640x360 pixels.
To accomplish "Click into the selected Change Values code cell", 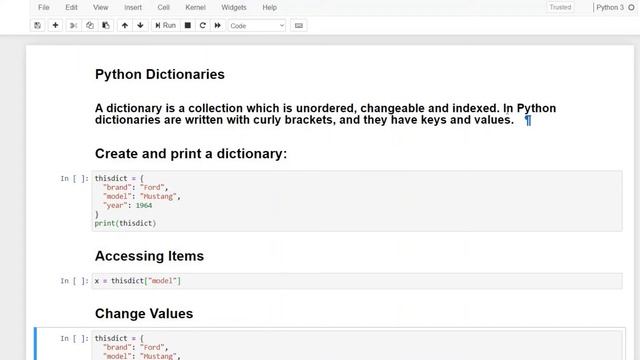I will point(357,346).
